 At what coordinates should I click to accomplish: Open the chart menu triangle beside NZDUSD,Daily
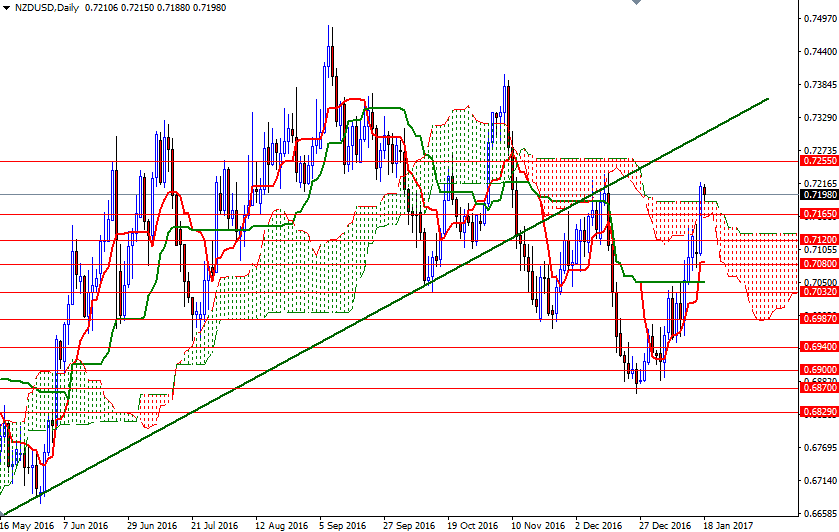(x=5, y=8)
